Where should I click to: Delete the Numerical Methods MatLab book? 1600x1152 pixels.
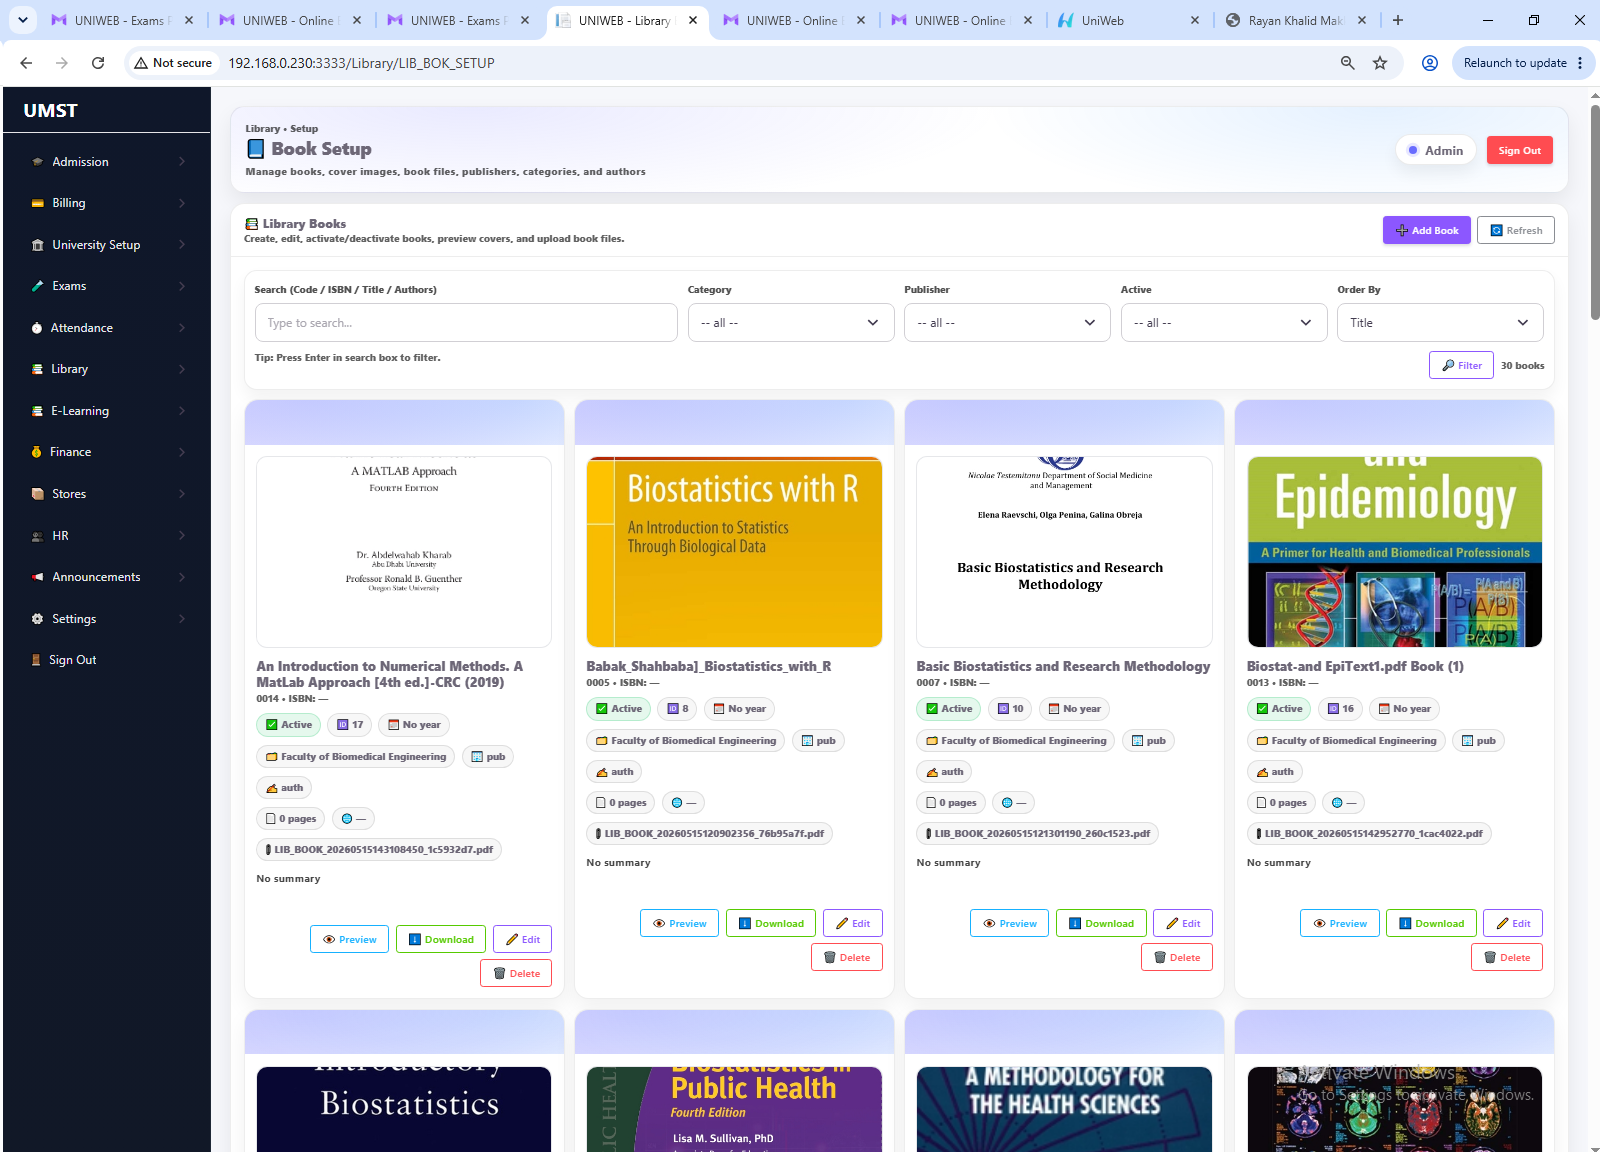coord(516,973)
